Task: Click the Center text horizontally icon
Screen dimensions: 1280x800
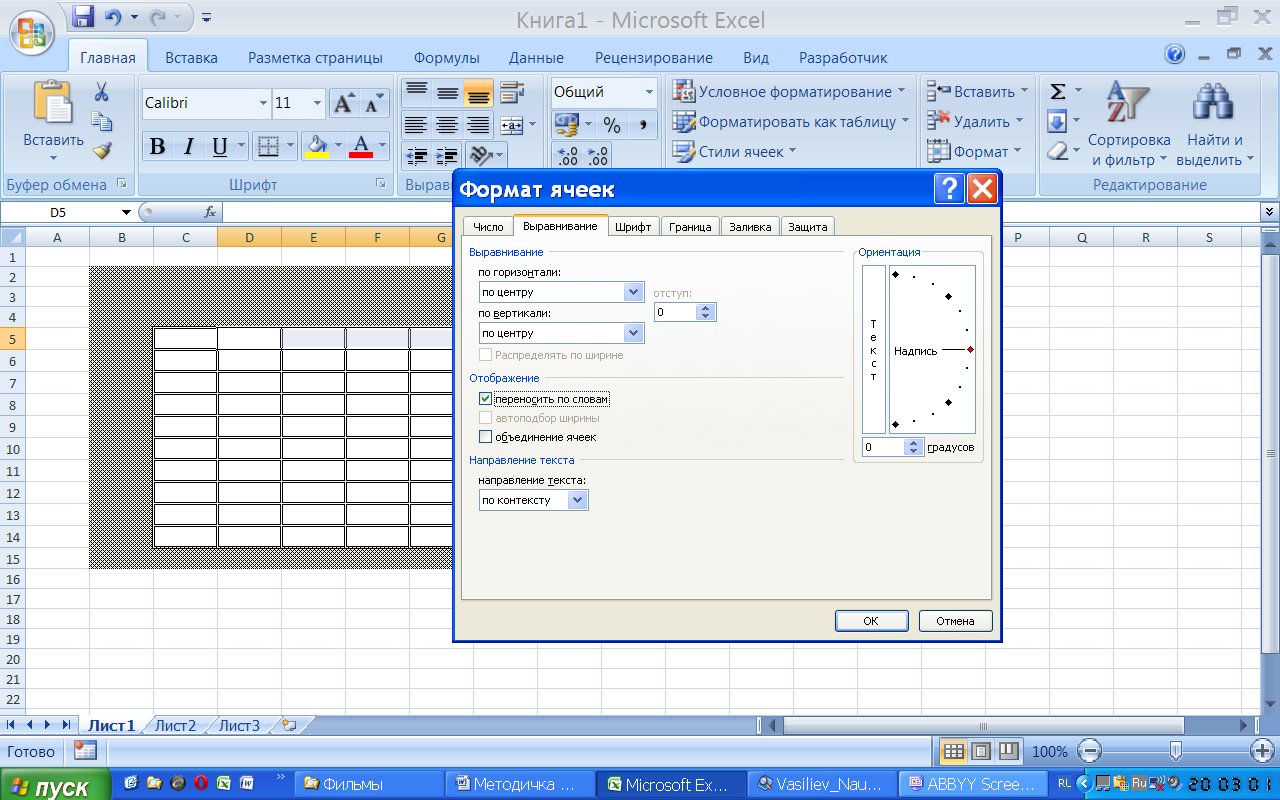Action: click(447, 125)
